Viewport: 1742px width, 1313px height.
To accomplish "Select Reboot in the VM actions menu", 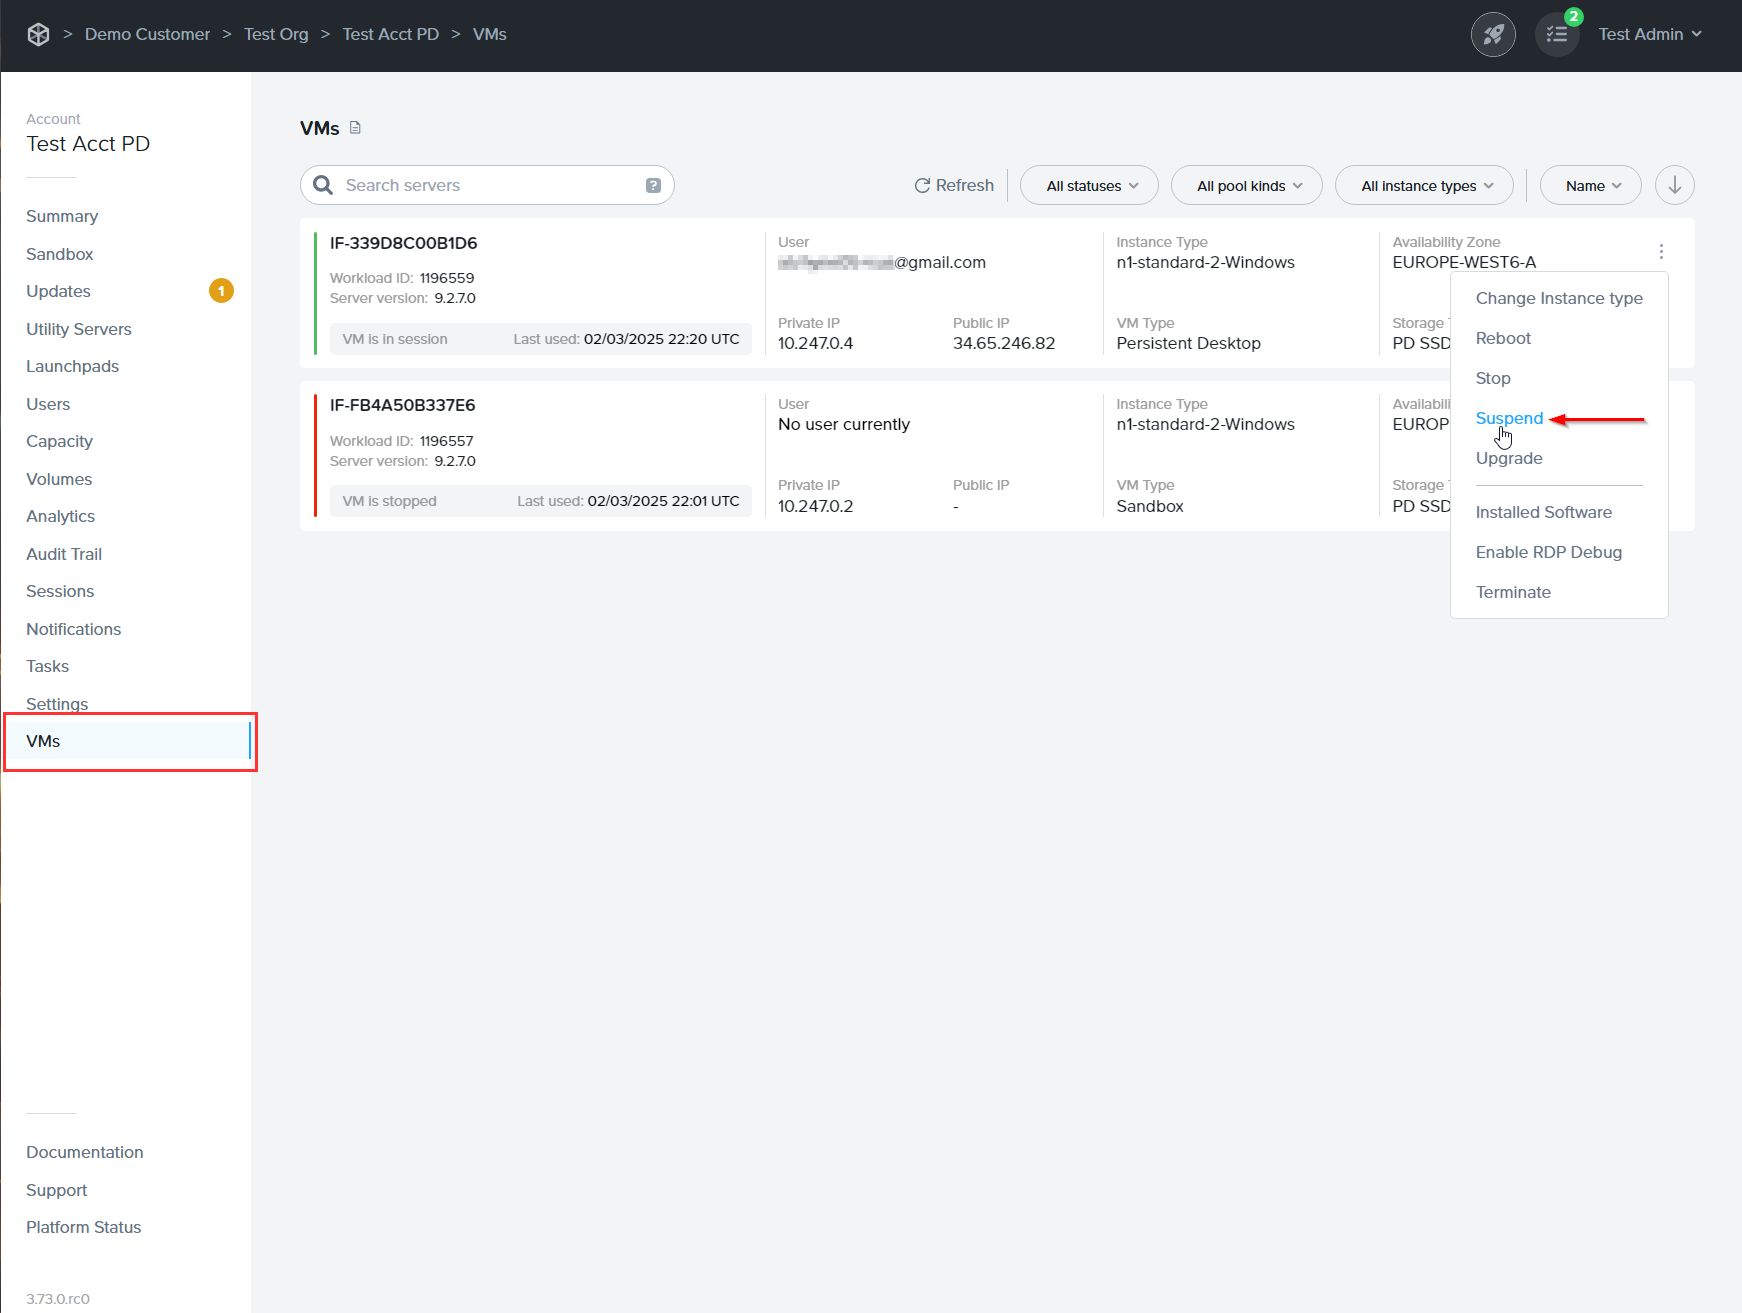I will (x=1503, y=338).
